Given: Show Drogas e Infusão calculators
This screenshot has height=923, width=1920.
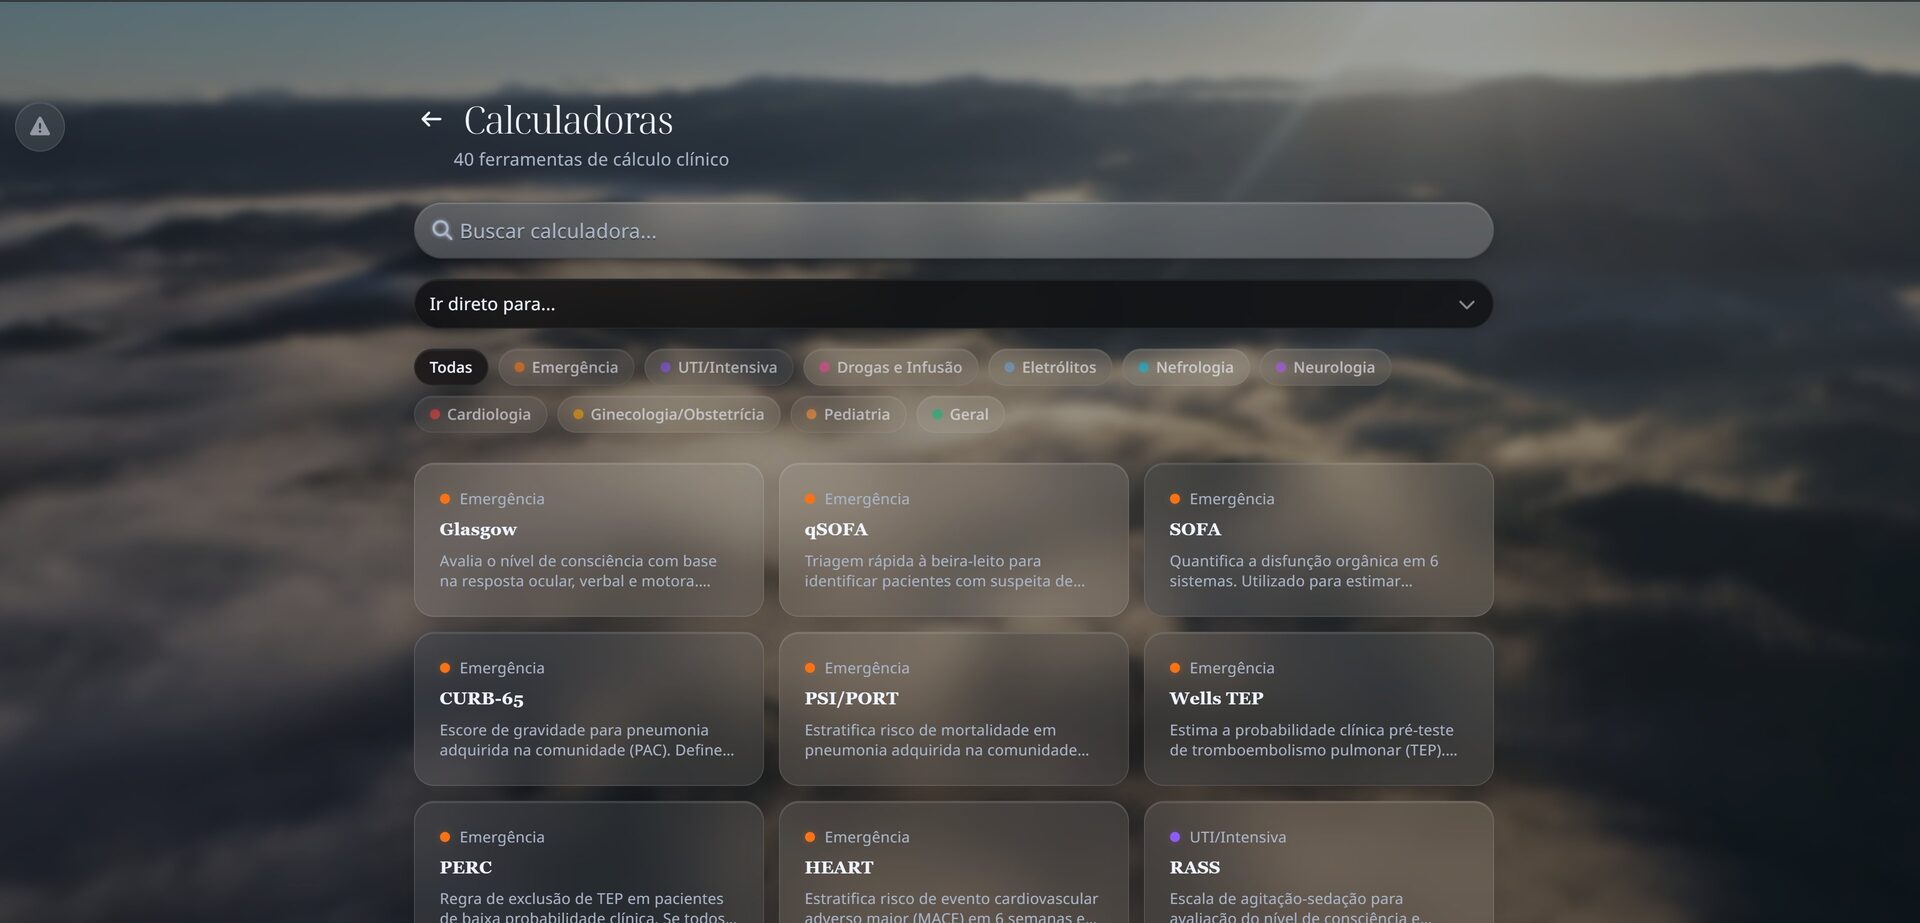Looking at the screenshot, I should coord(890,367).
